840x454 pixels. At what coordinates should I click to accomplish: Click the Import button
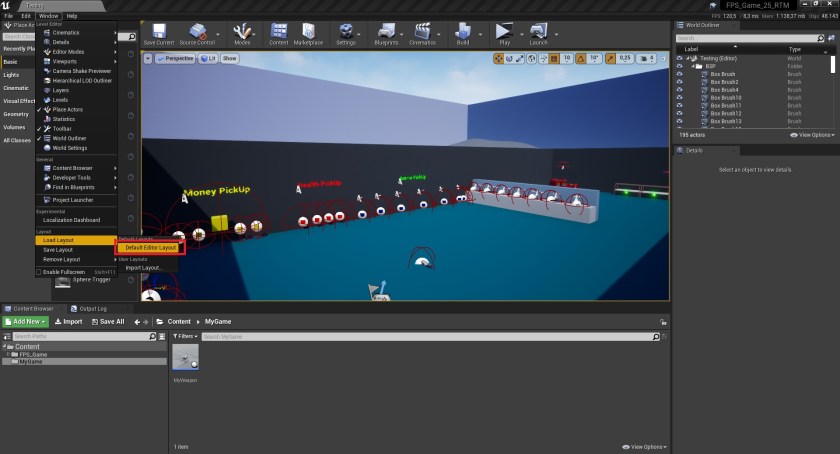point(68,322)
